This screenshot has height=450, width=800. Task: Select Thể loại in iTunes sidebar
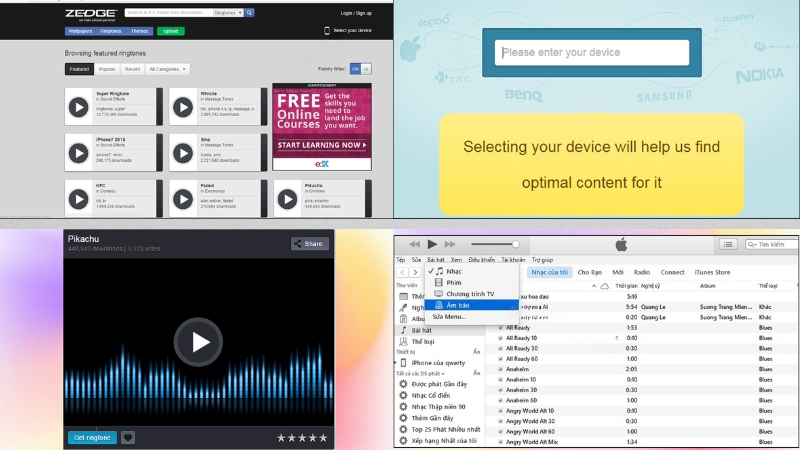click(x=423, y=341)
